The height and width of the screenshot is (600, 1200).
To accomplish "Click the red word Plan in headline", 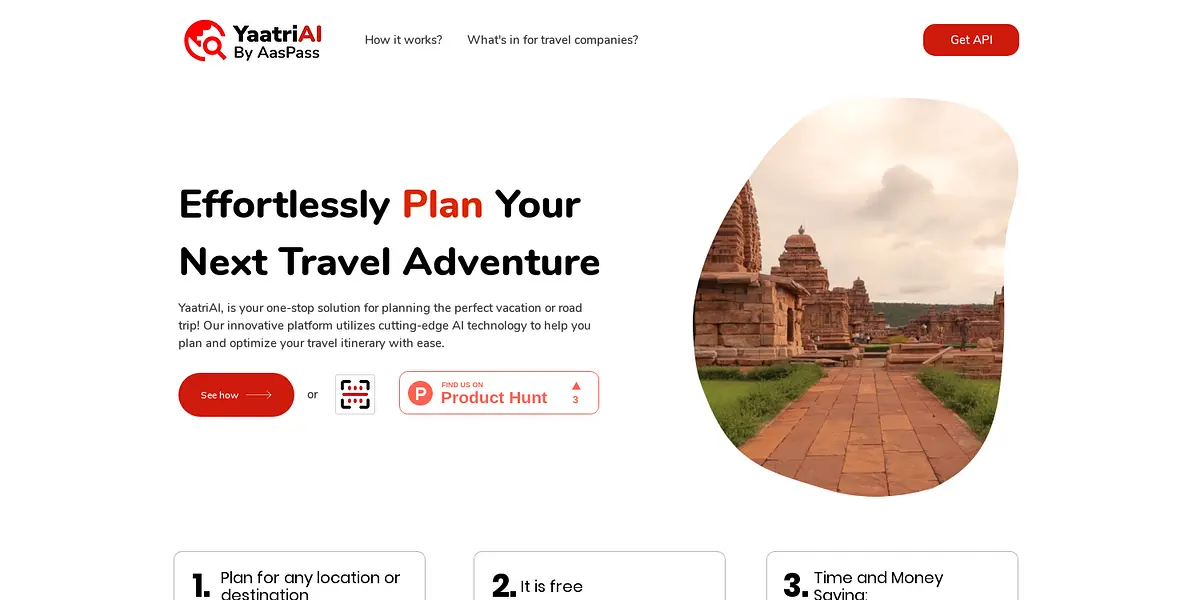I will click(x=442, y=204).
